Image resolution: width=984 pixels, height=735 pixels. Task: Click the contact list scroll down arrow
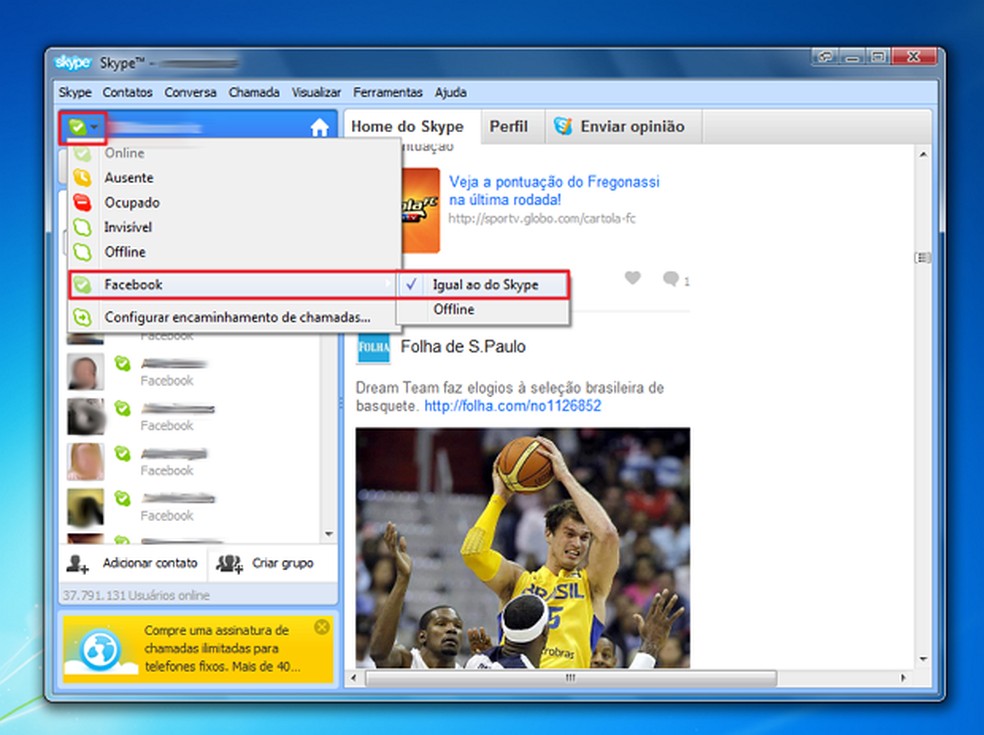[x=329, y=534]
